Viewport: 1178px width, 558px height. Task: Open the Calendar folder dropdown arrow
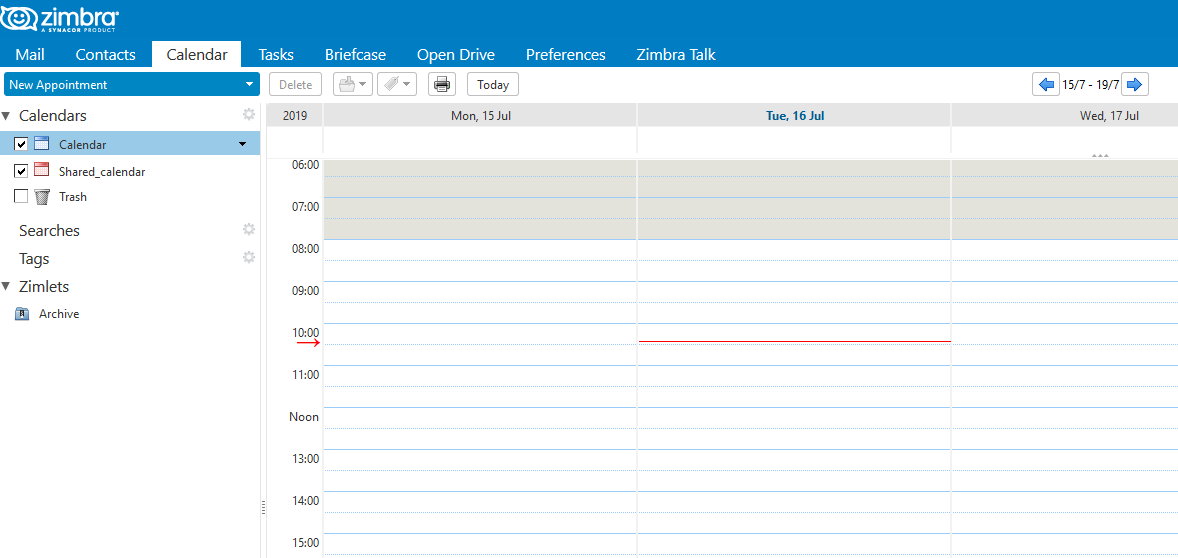click(242, 144)
